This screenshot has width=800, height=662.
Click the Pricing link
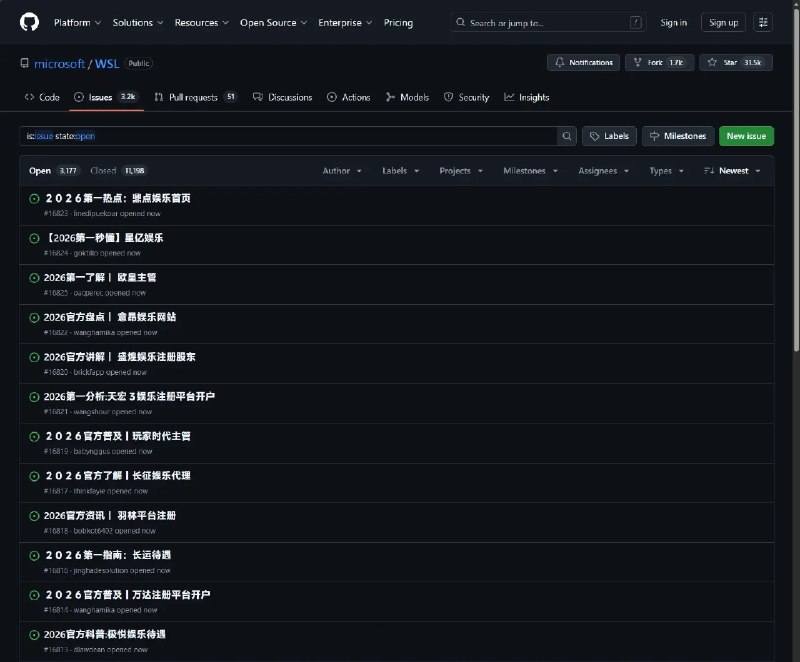(x=398, y=22)
